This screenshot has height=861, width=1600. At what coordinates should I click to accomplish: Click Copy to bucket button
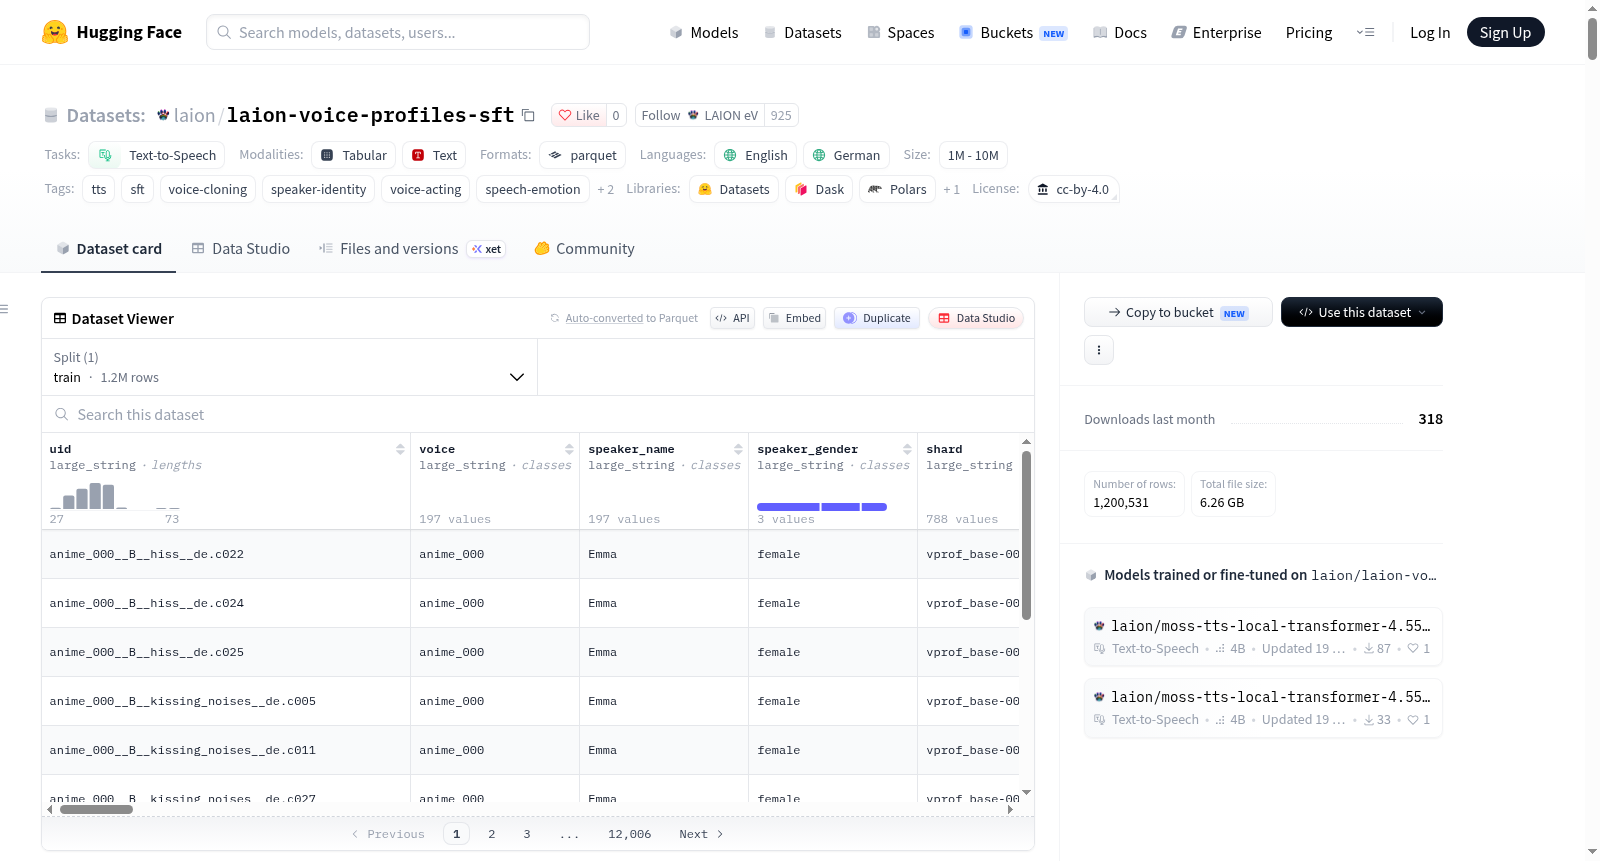coord(1178,312)
